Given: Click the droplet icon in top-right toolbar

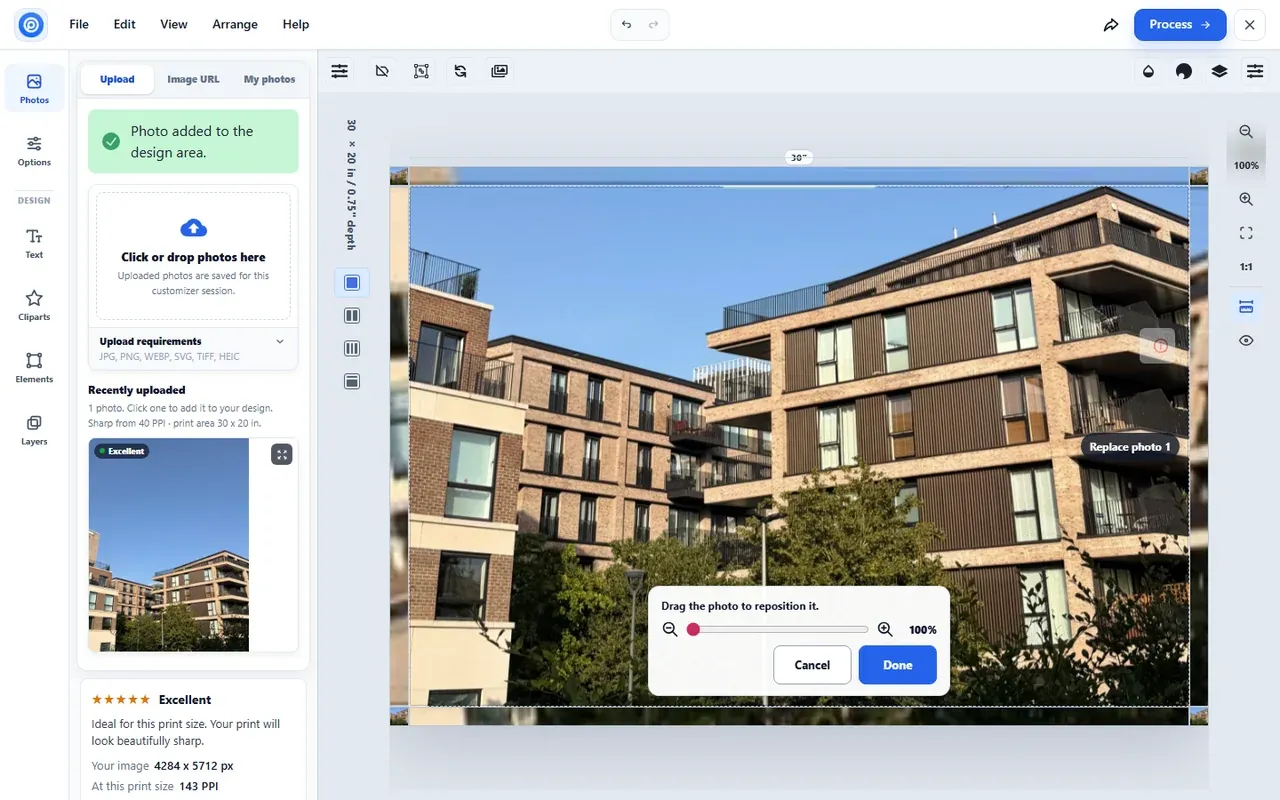Looking at the screenshot, I should tap(1148, 71).
